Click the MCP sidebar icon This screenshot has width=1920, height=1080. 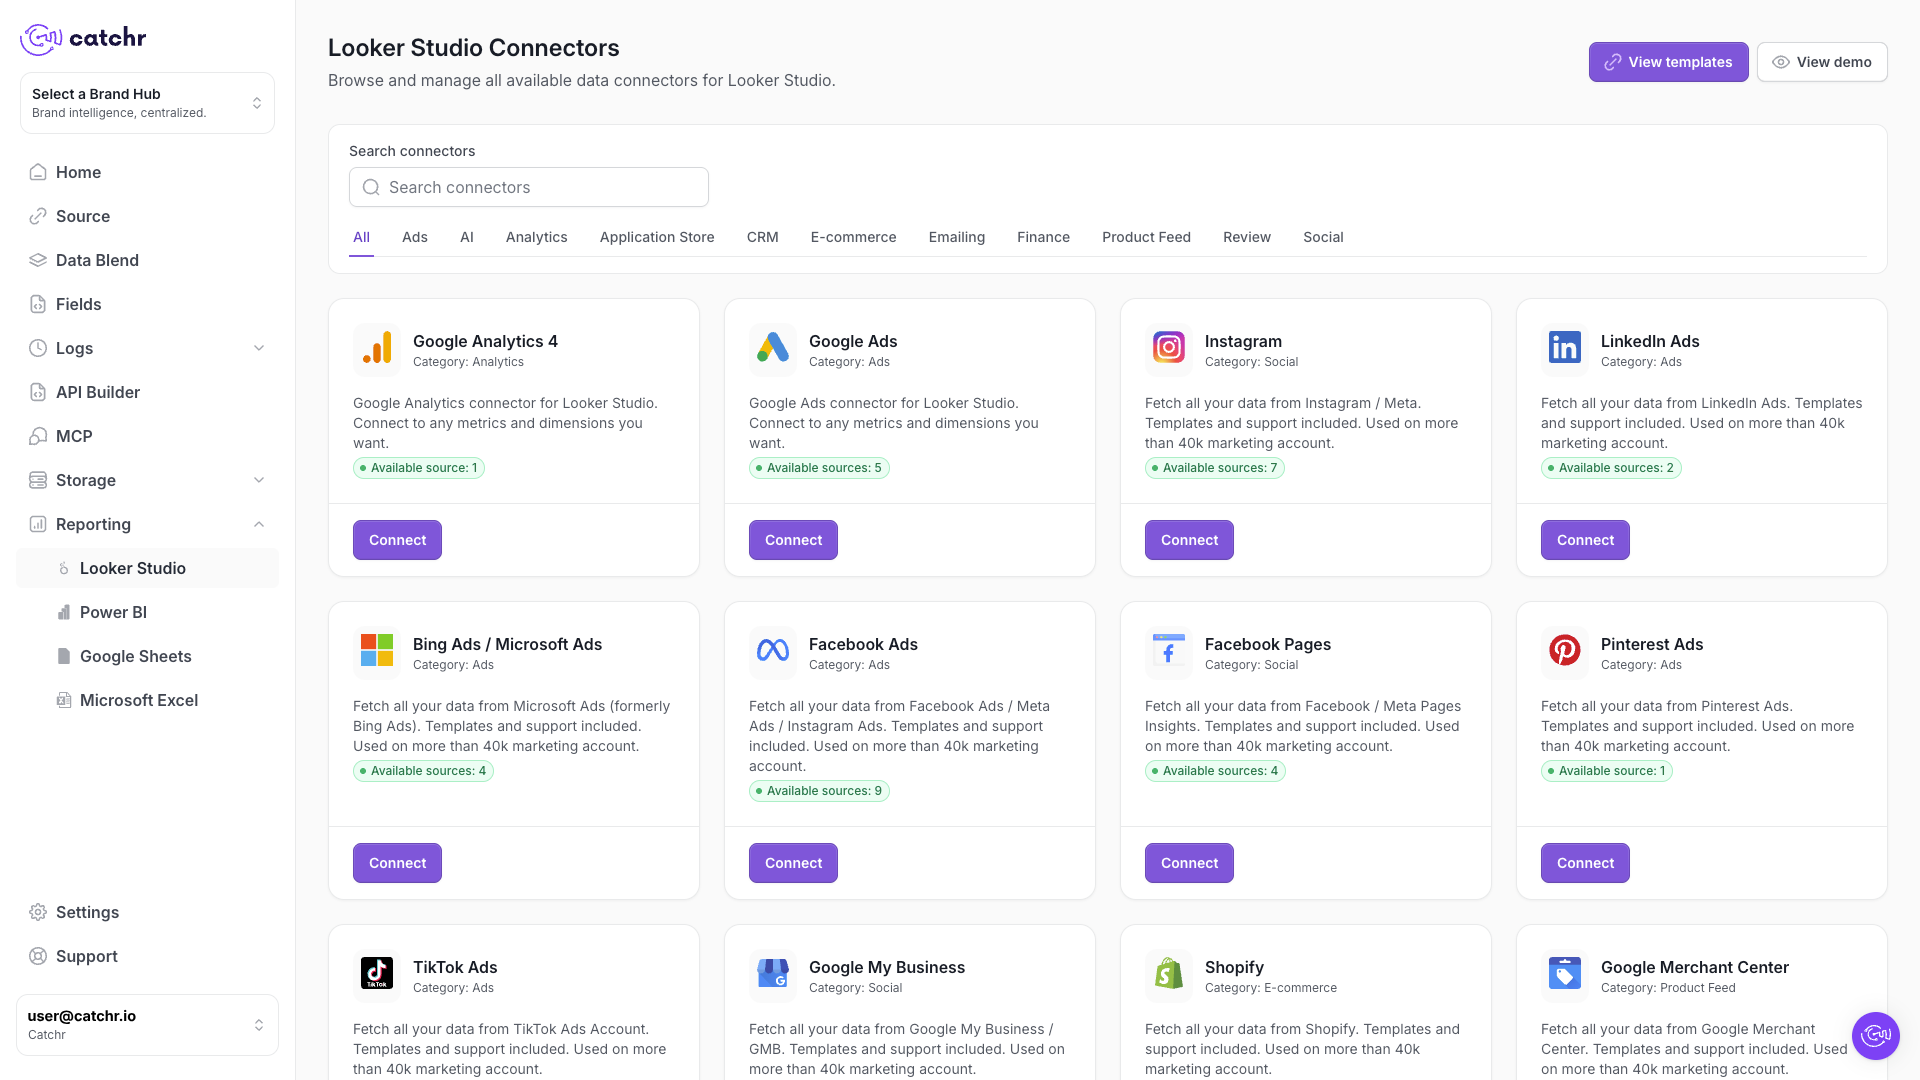38,436
